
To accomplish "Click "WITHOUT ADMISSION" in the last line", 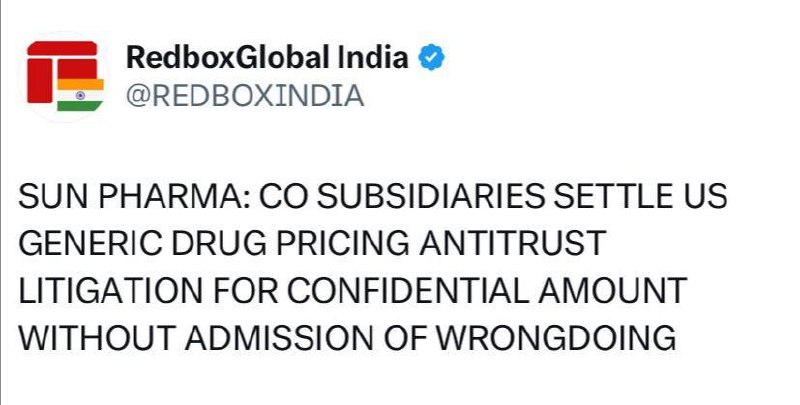I will click(196, 338).
